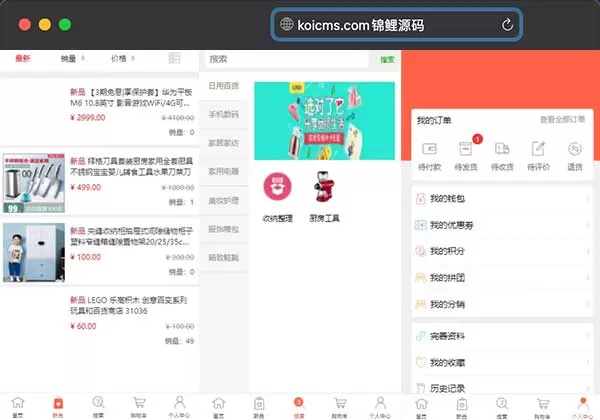Click the 我的积分 points icon
Screen dimensions: 600x420
coord(421,251)
